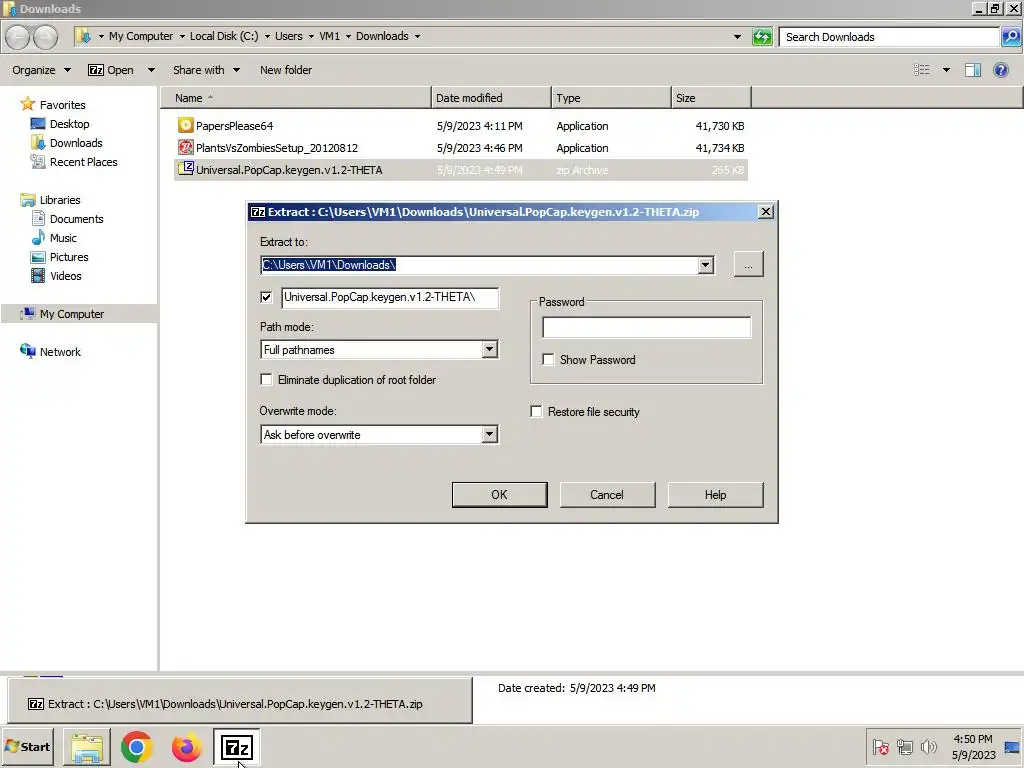Open the view options dropdown arrow

(x=946, y=70)
